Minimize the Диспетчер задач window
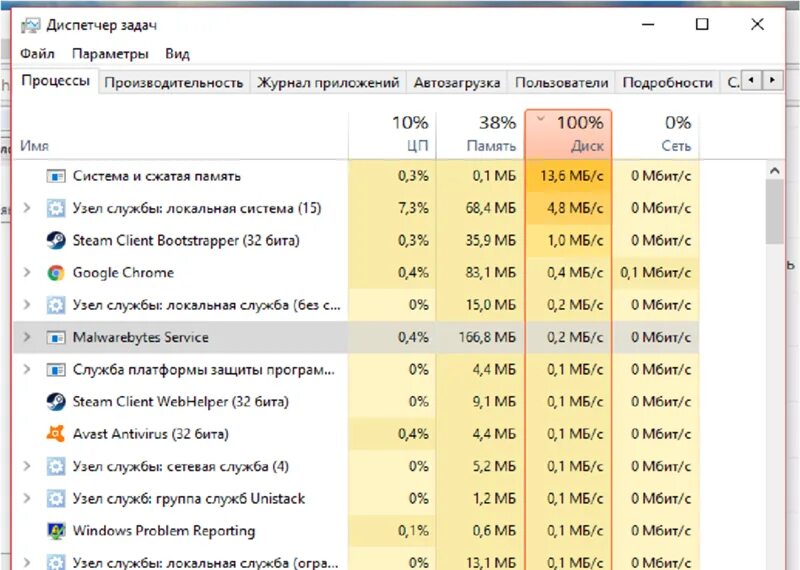Viewport: 800px width, 570px height. [x=648, y=24]
